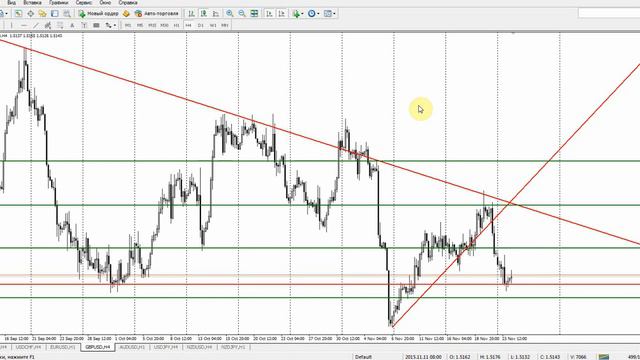640x360 pixels.
Task: Open the arrows objects dropdown
Action: (111, 25)
